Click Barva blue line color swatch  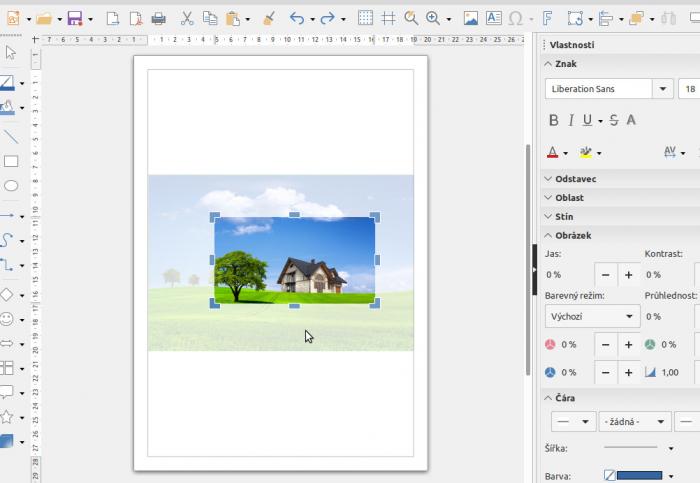click(639, 476)
